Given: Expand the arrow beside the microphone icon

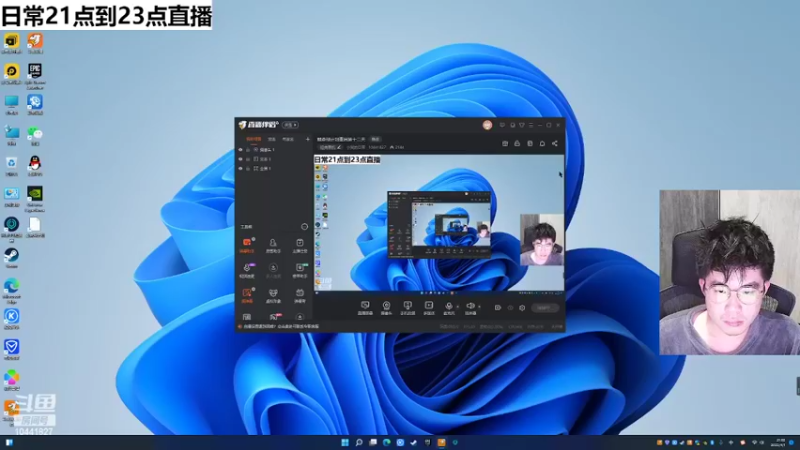Looking at the screenshot, I should 457,307.
